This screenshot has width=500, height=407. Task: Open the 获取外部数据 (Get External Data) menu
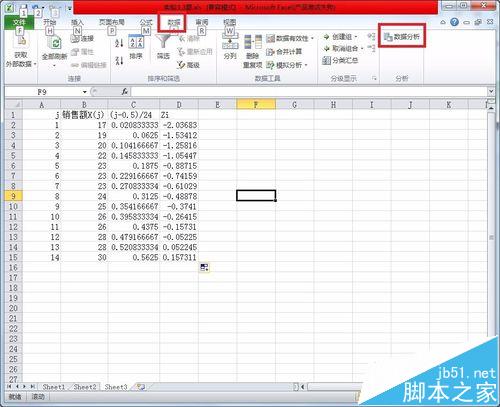click(21, 50)
